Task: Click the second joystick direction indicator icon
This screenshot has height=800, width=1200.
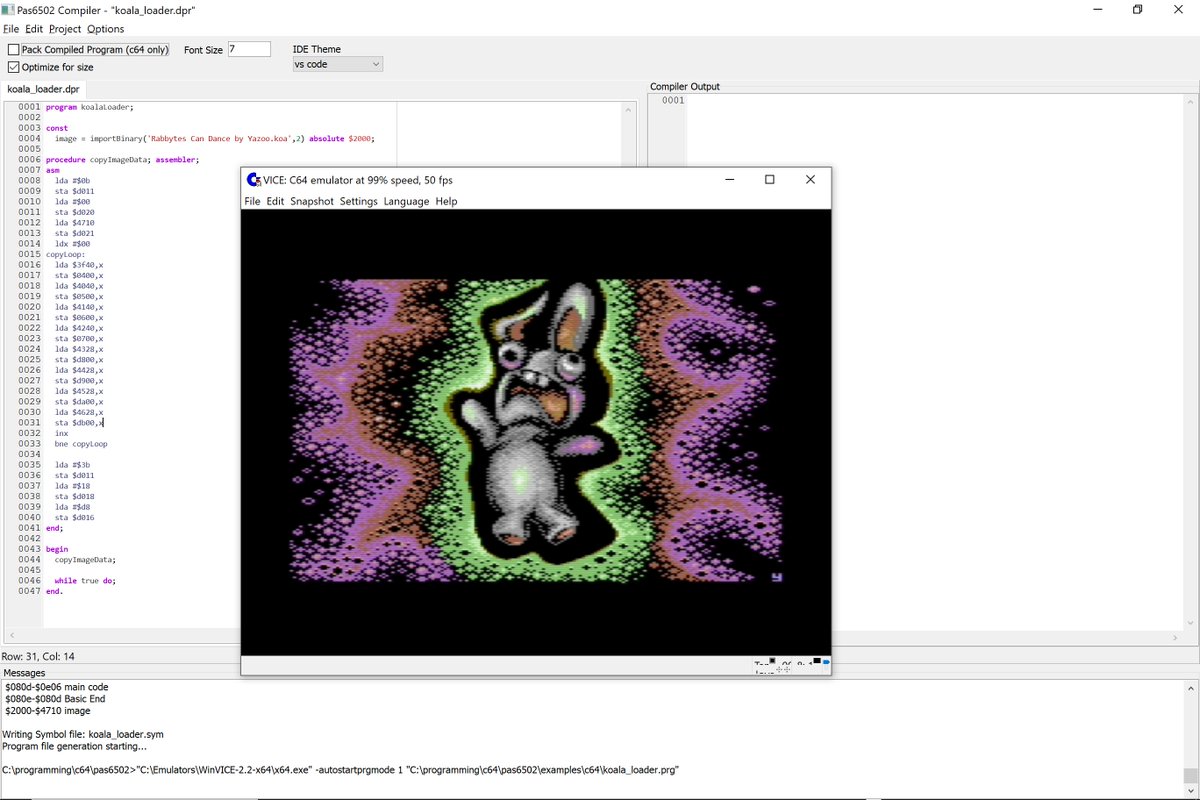Action: pos(787,669)
